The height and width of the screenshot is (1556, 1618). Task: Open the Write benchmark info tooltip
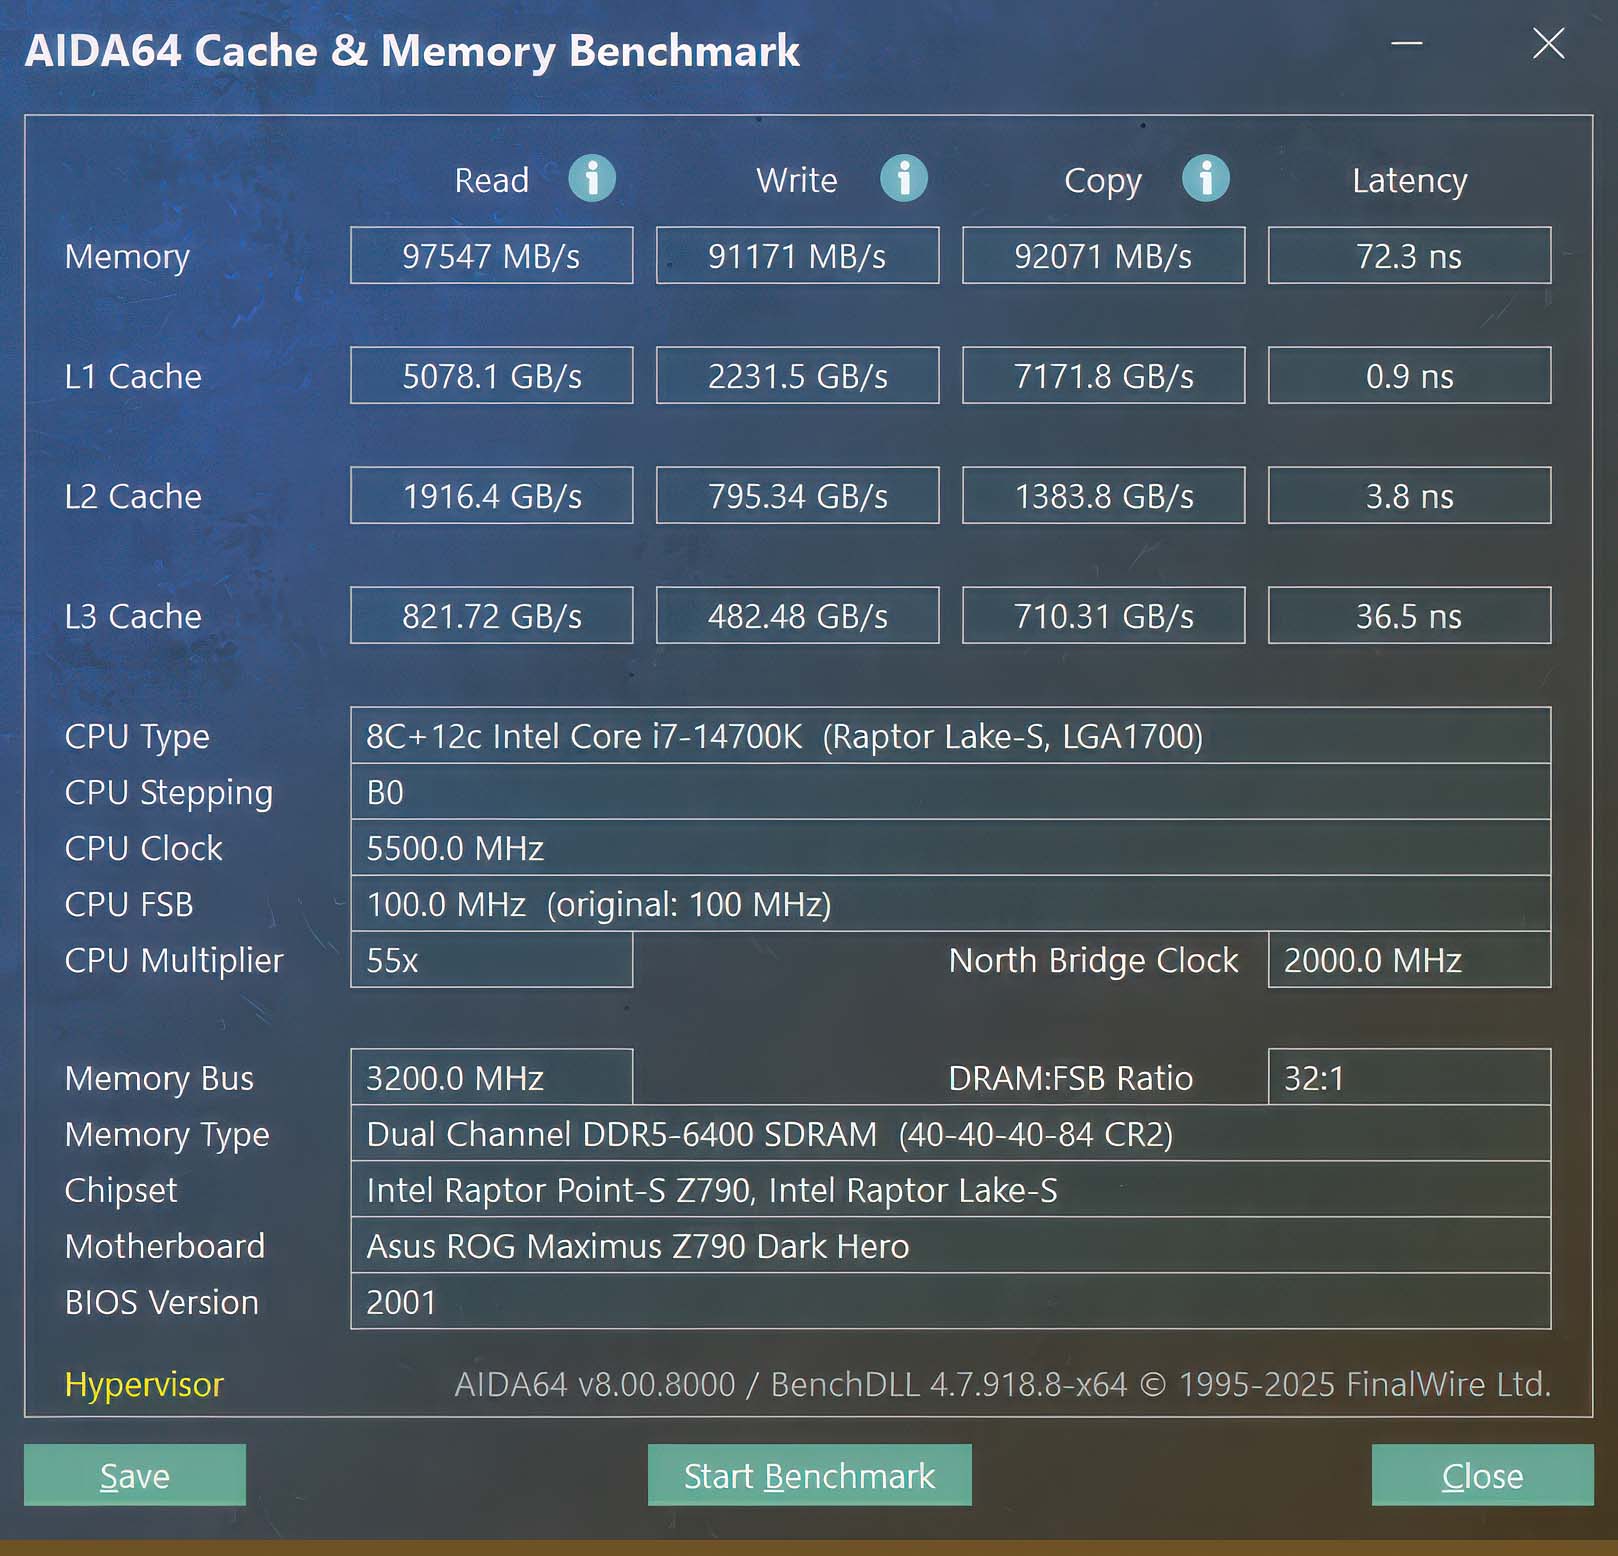(903, 178)
